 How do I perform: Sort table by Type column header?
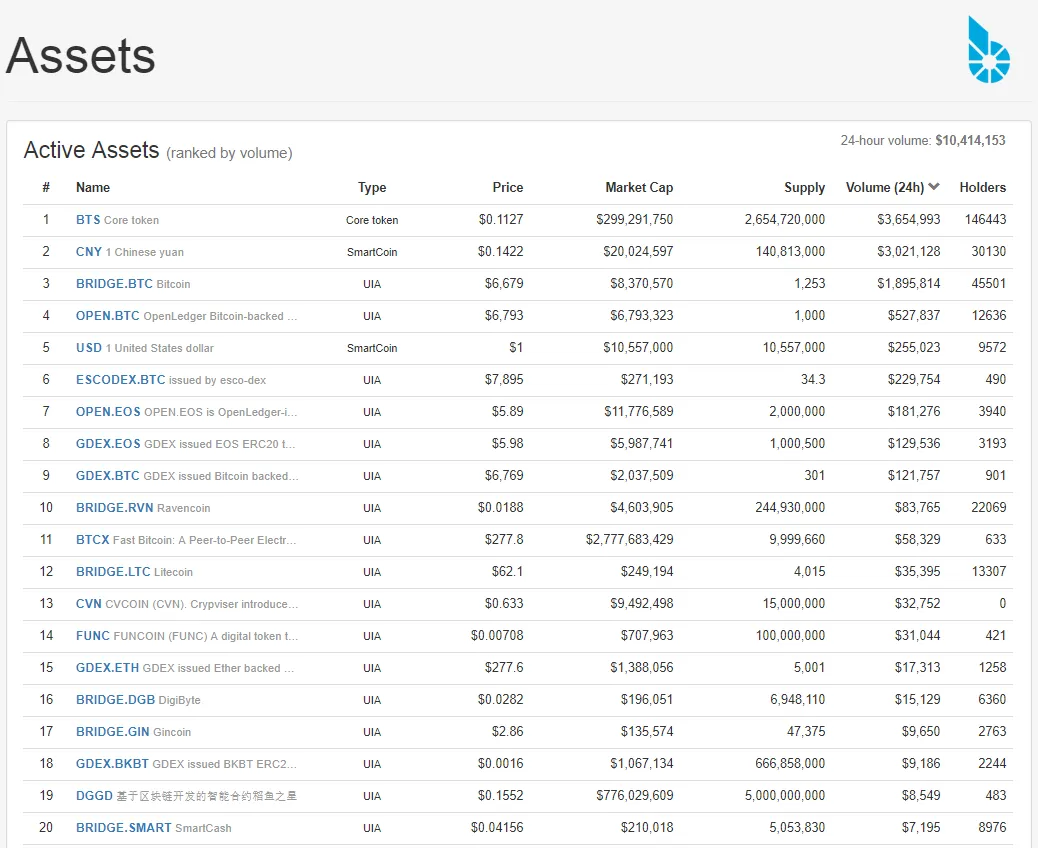pyautogui.click(x=372, y=187)
